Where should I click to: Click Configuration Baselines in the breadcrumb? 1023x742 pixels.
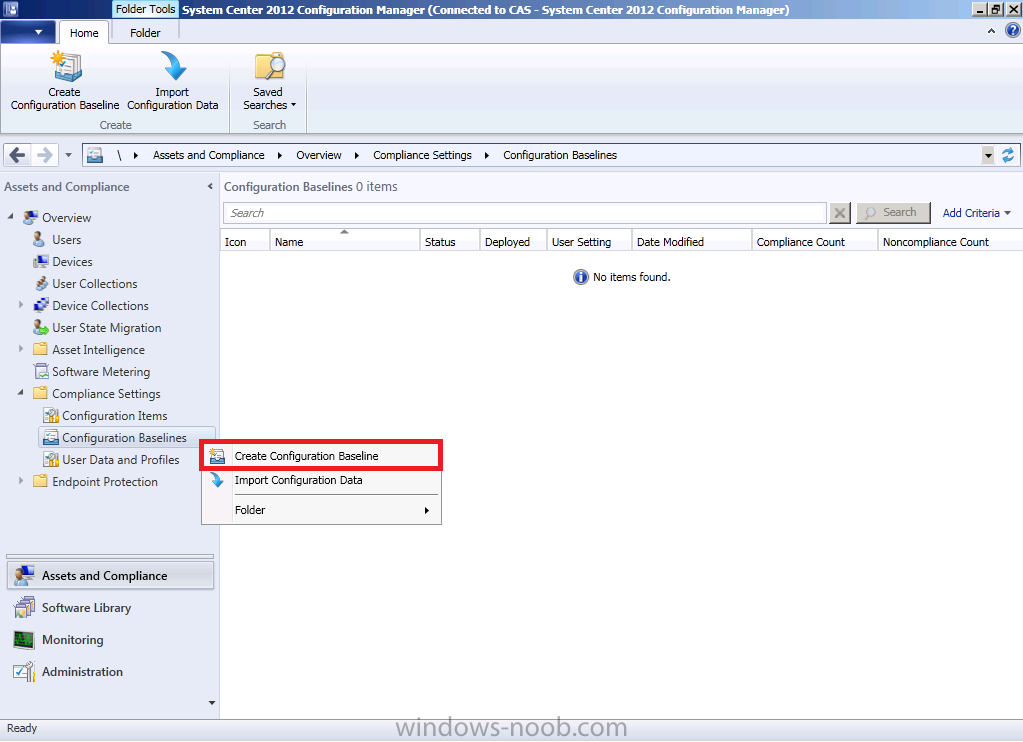click(560, 155)
